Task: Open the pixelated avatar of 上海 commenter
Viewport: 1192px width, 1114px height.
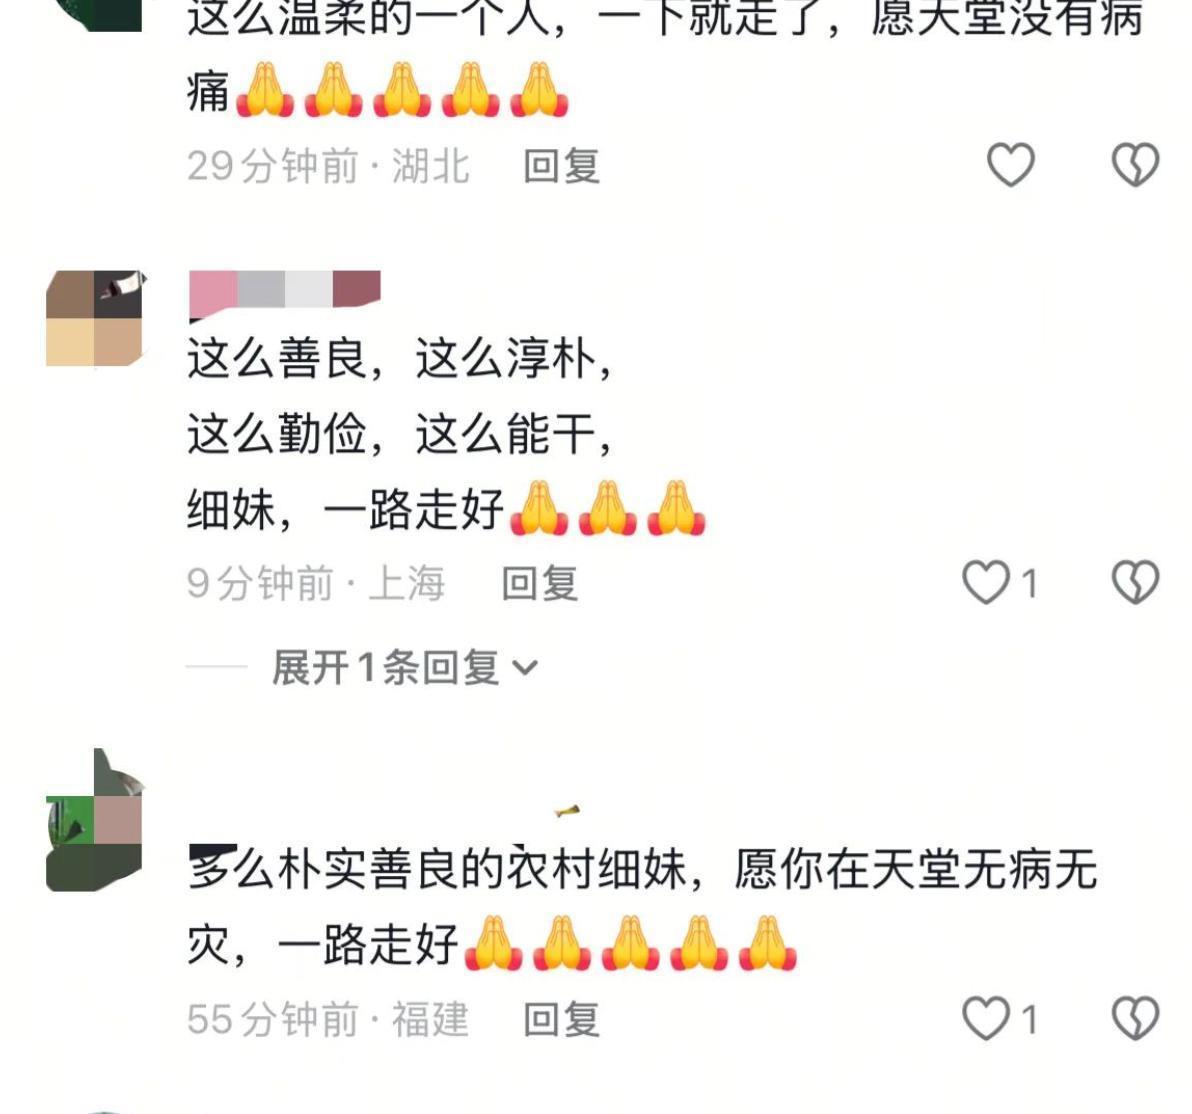Action: [95, 318]
